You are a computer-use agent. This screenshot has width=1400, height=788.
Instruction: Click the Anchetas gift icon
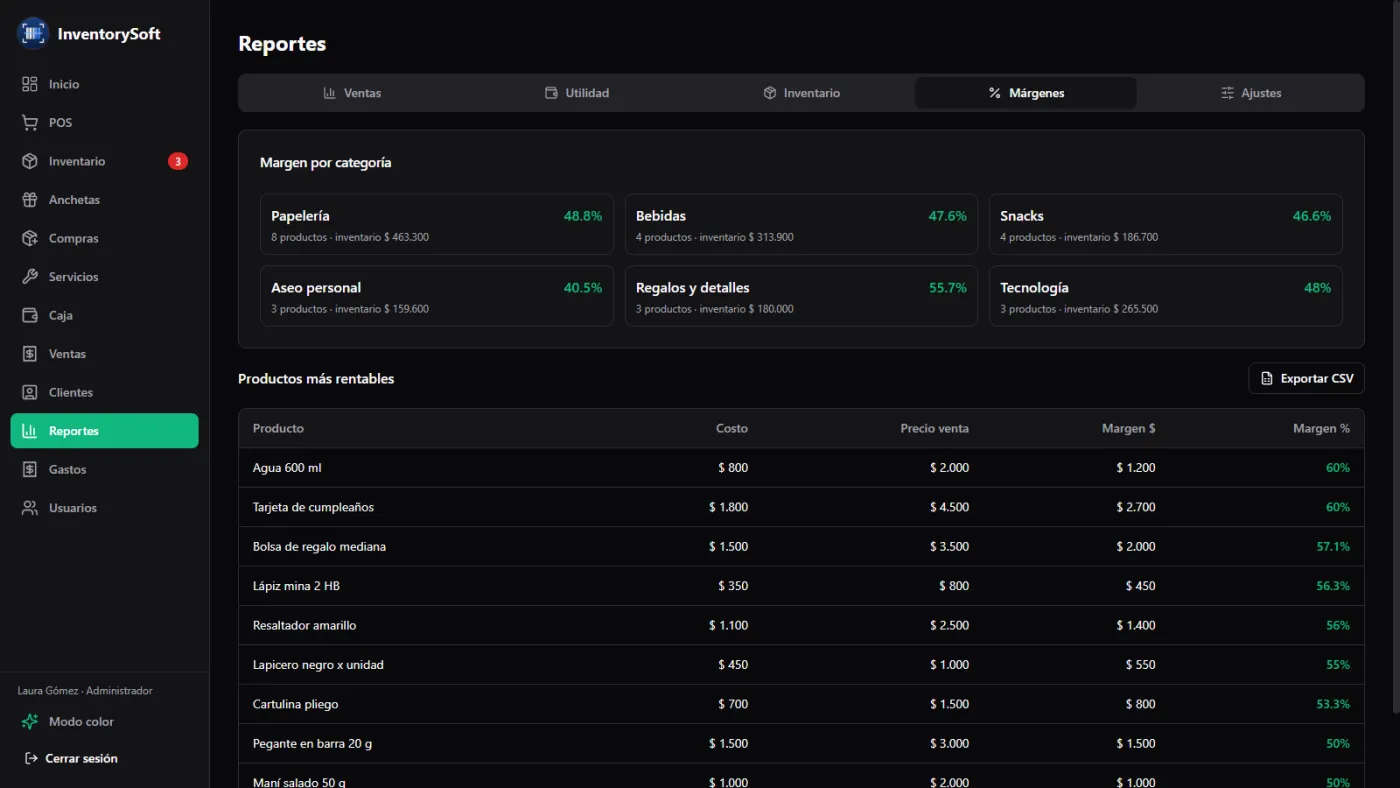[30, 200]
